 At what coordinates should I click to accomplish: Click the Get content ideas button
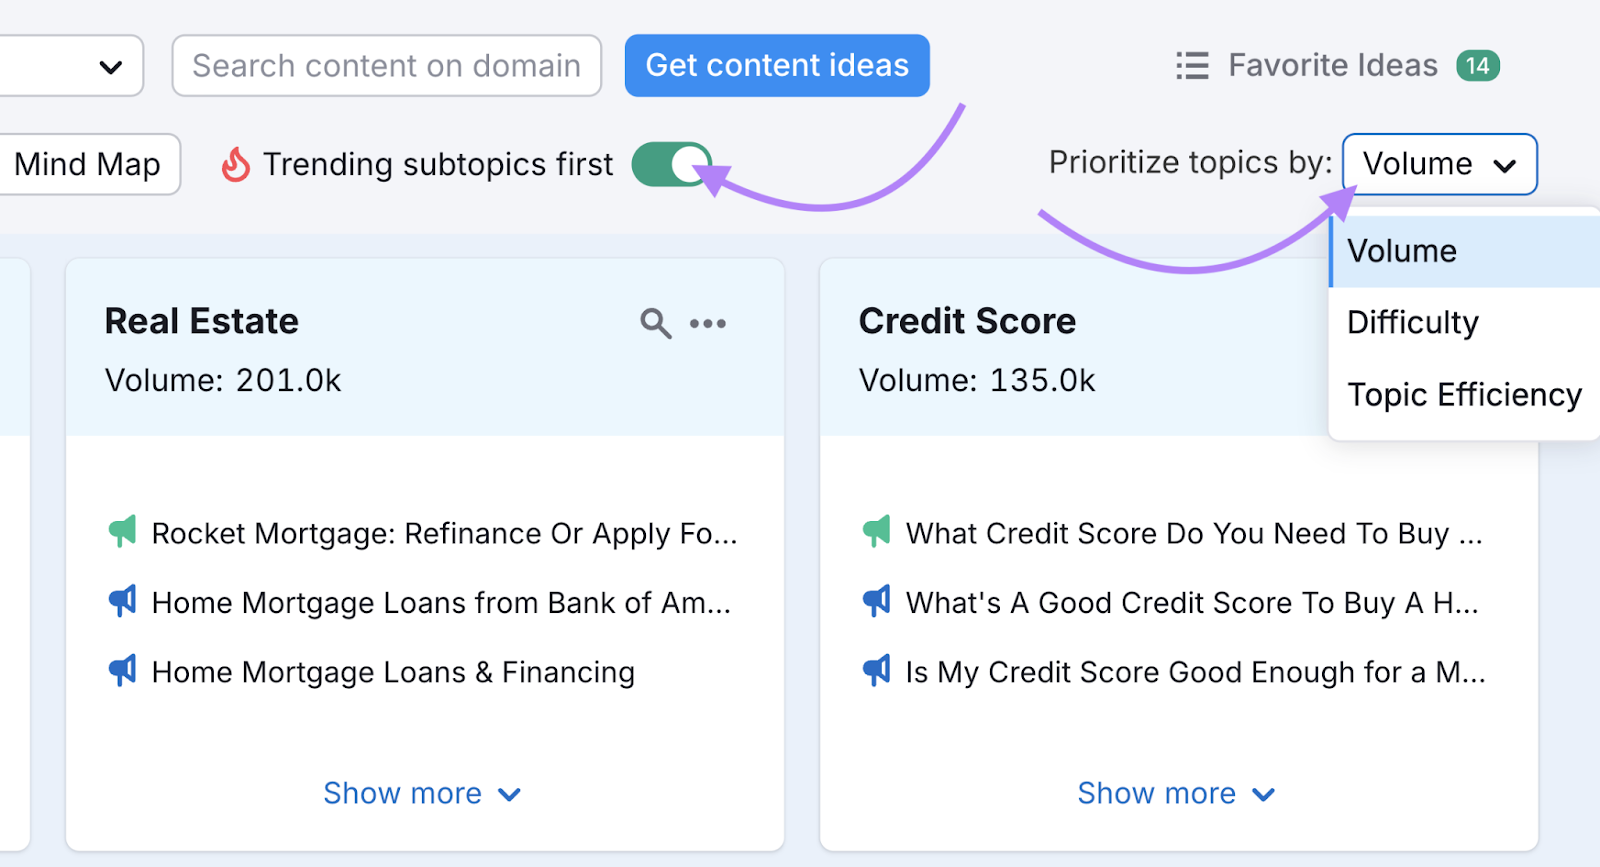[777, 66]
